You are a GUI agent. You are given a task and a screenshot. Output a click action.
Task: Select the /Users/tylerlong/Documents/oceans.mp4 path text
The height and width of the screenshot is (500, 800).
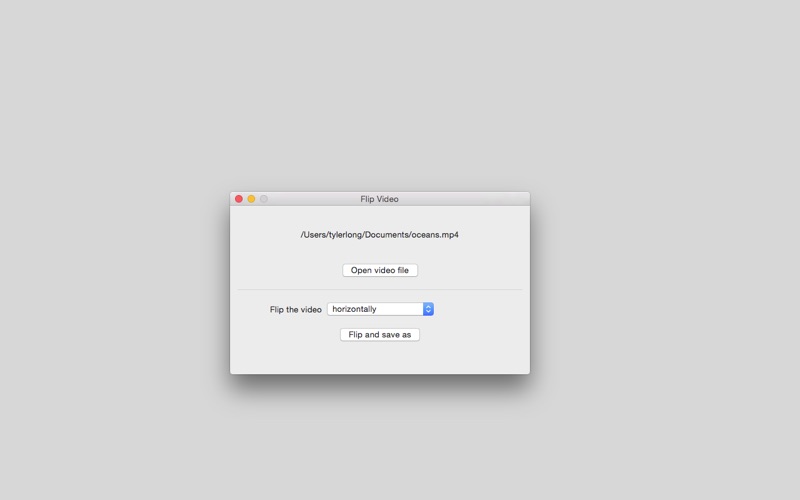(380, 235)
